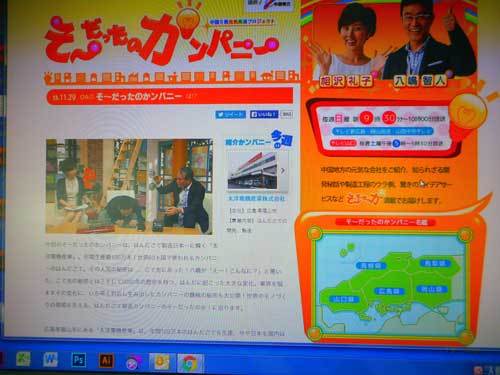Select 鳥取県 on the map
The width and height of the screenshot is (500, 375).
pyautogui.click(x=435, y=263)
